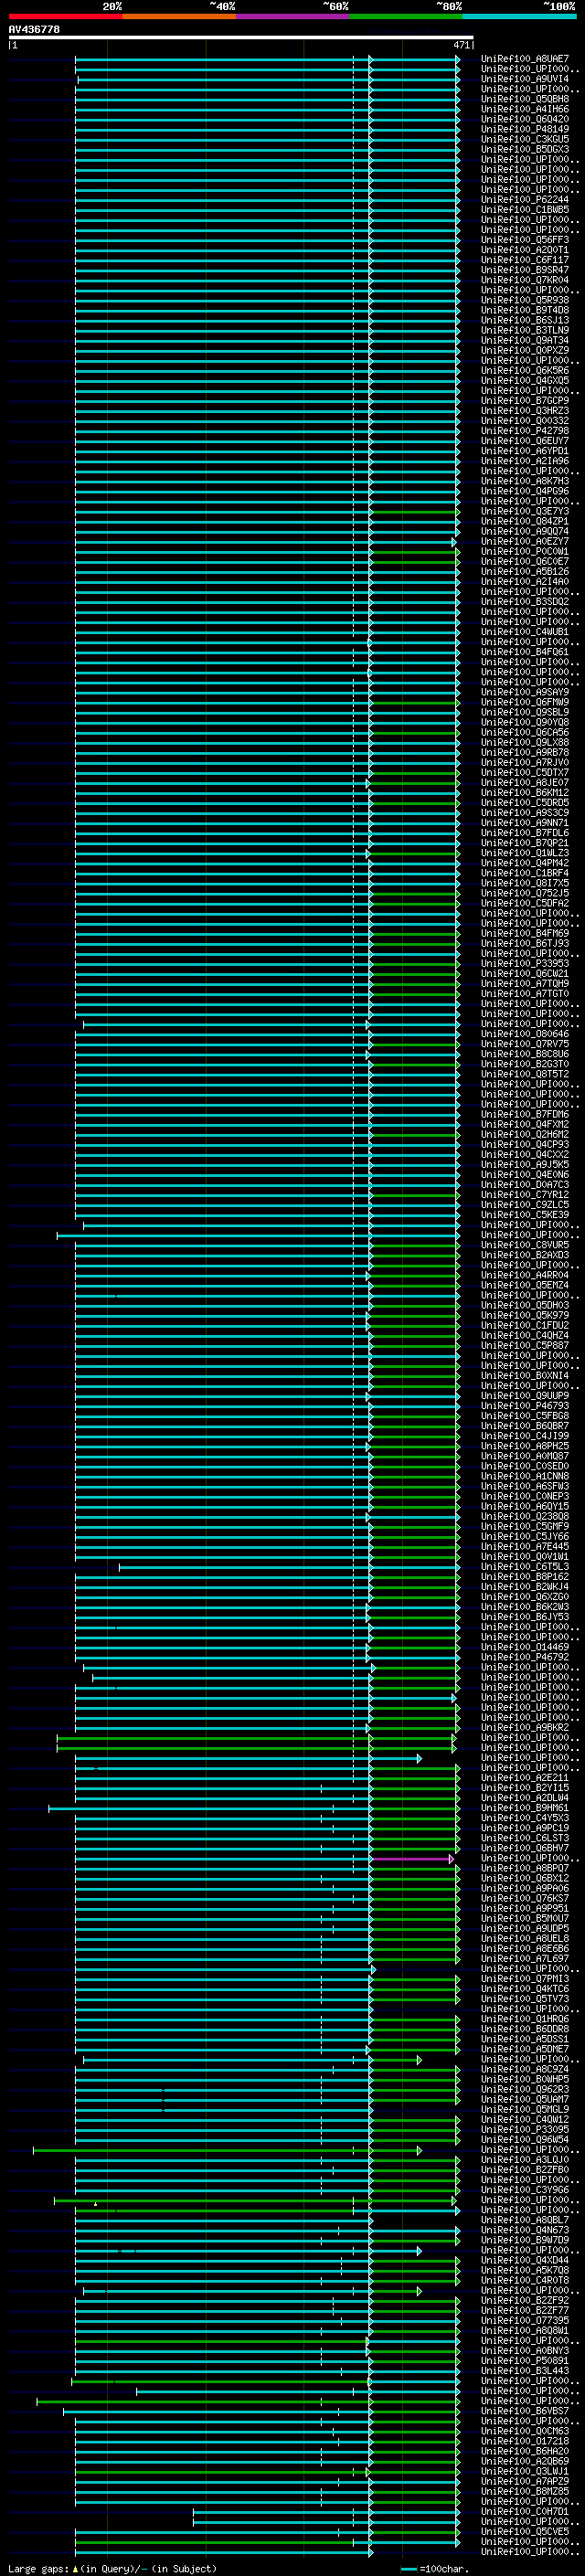Select hit UniRef100_Q7KR04
Screen dimensions: 585x2576
(x=525, y=280)
